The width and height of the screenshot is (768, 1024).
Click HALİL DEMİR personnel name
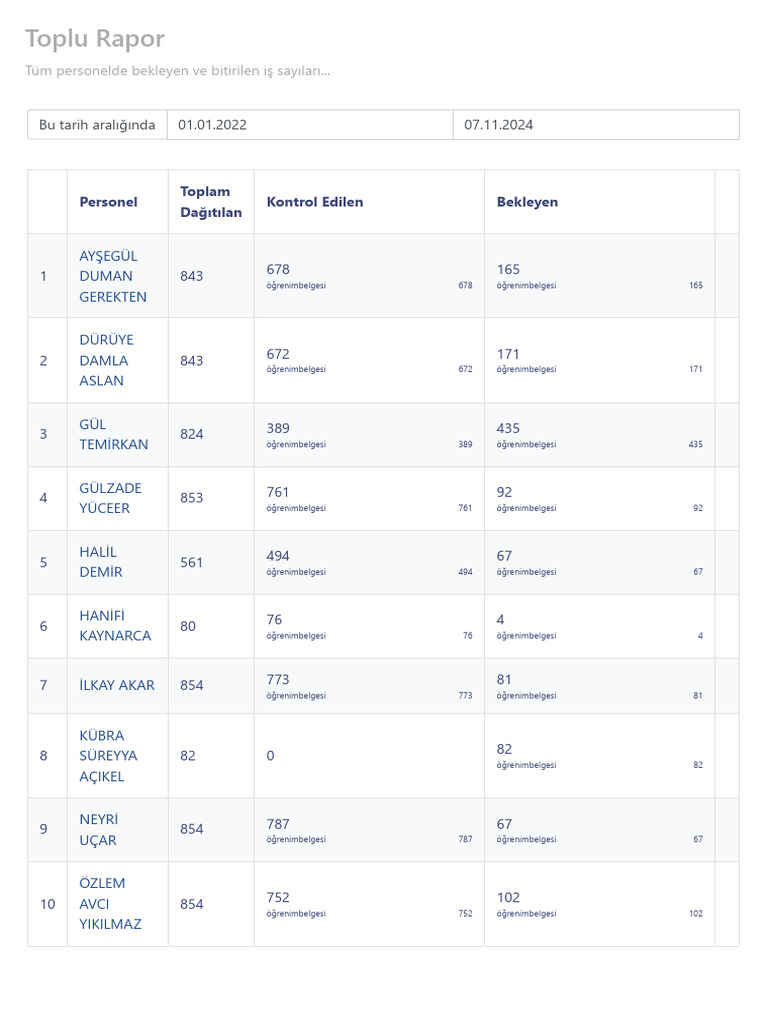[x=101, y=562]
